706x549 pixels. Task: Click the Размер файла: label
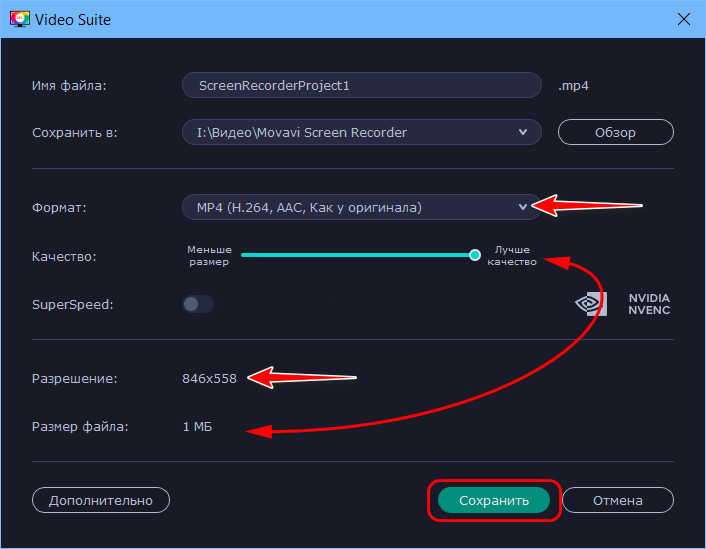pyautogui.click(x=80, y=426)
